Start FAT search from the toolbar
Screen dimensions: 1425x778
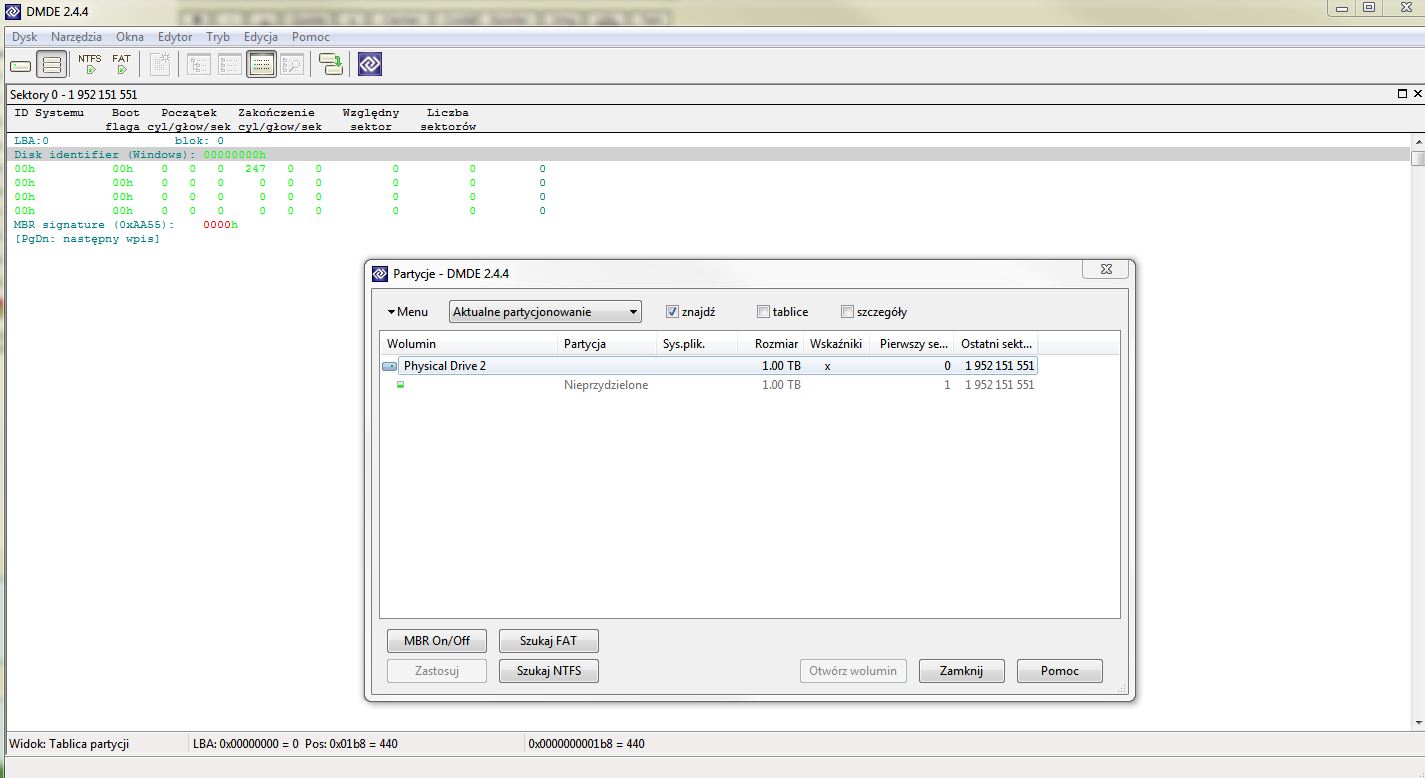tap(121, 65)
